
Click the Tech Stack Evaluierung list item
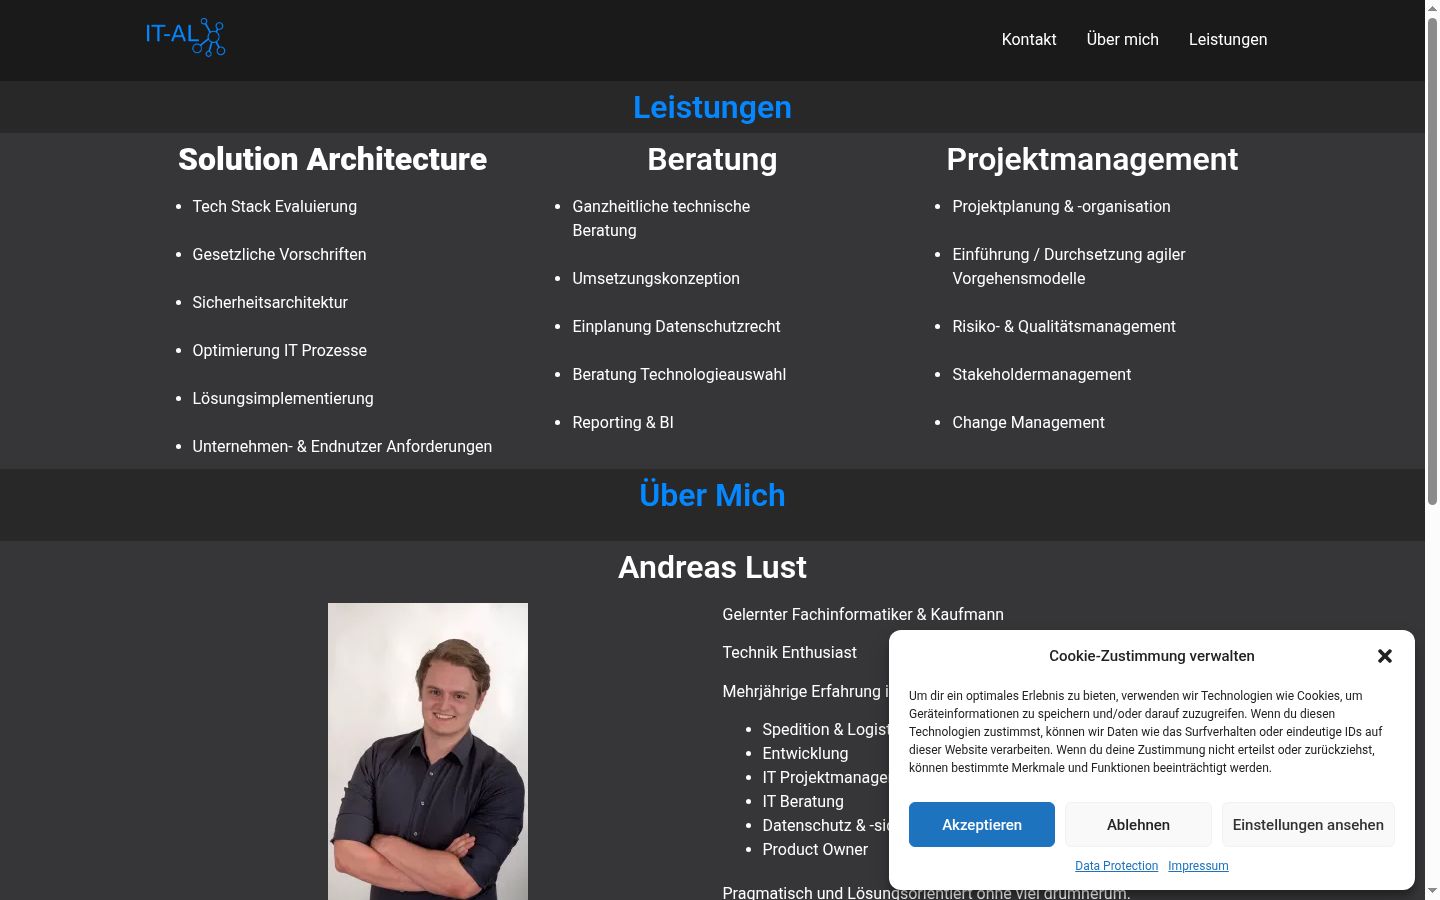tap(275, 207)
